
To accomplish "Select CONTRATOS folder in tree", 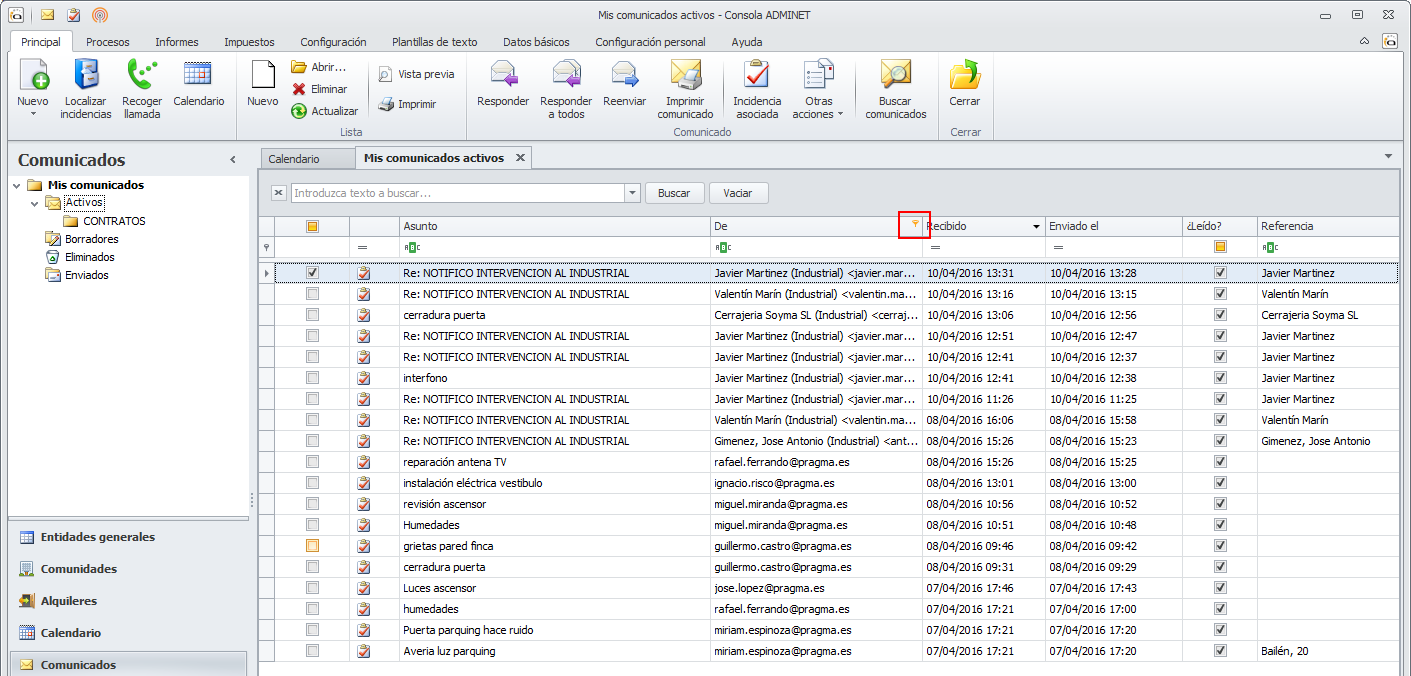I will click(x=114, y=221).
